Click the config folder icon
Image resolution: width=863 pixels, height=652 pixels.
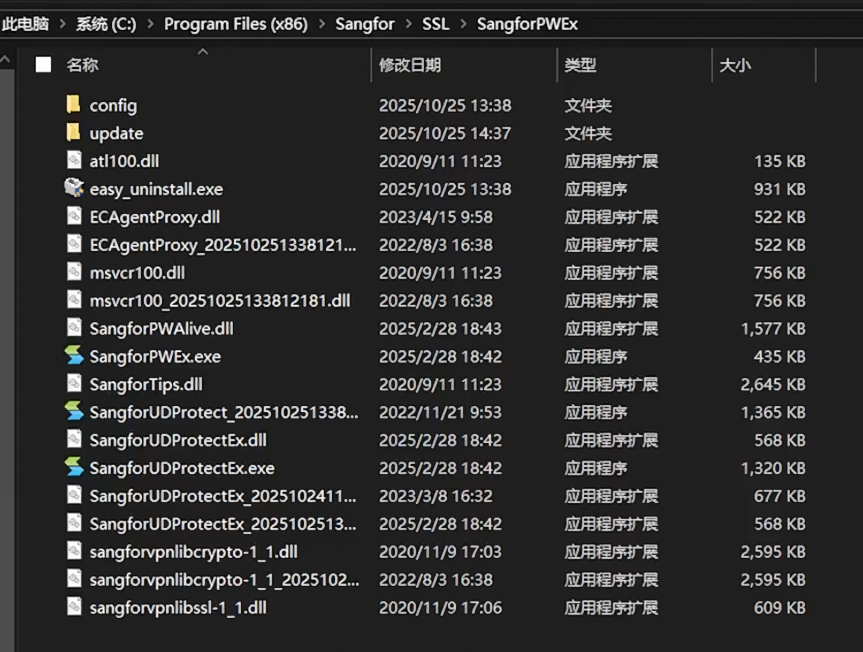pos(73,105)
